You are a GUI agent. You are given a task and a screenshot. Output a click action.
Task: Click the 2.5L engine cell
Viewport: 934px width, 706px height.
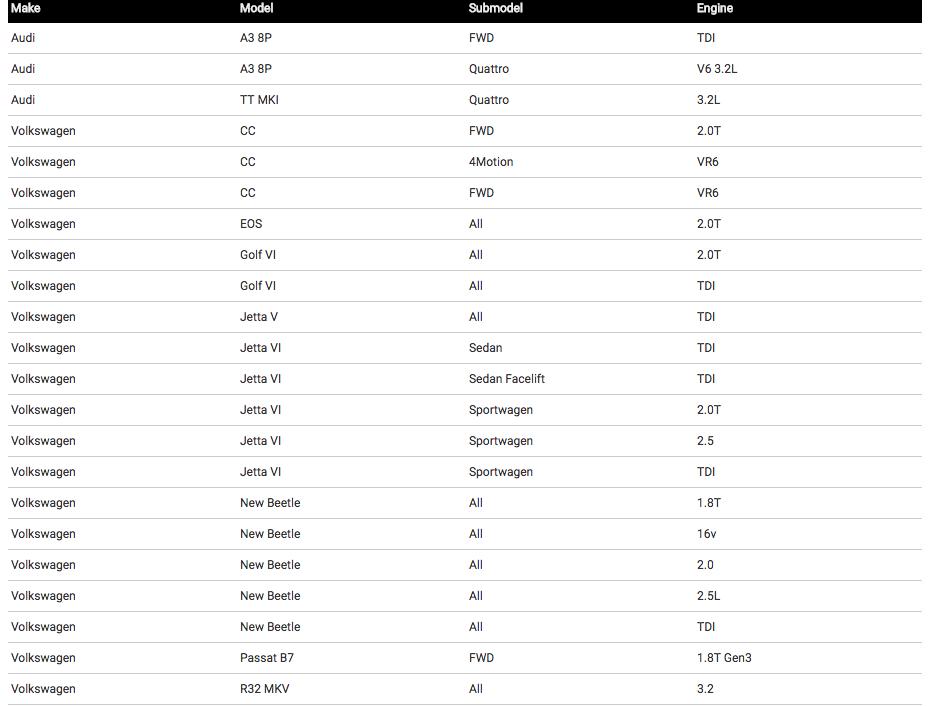click(708, 595)
